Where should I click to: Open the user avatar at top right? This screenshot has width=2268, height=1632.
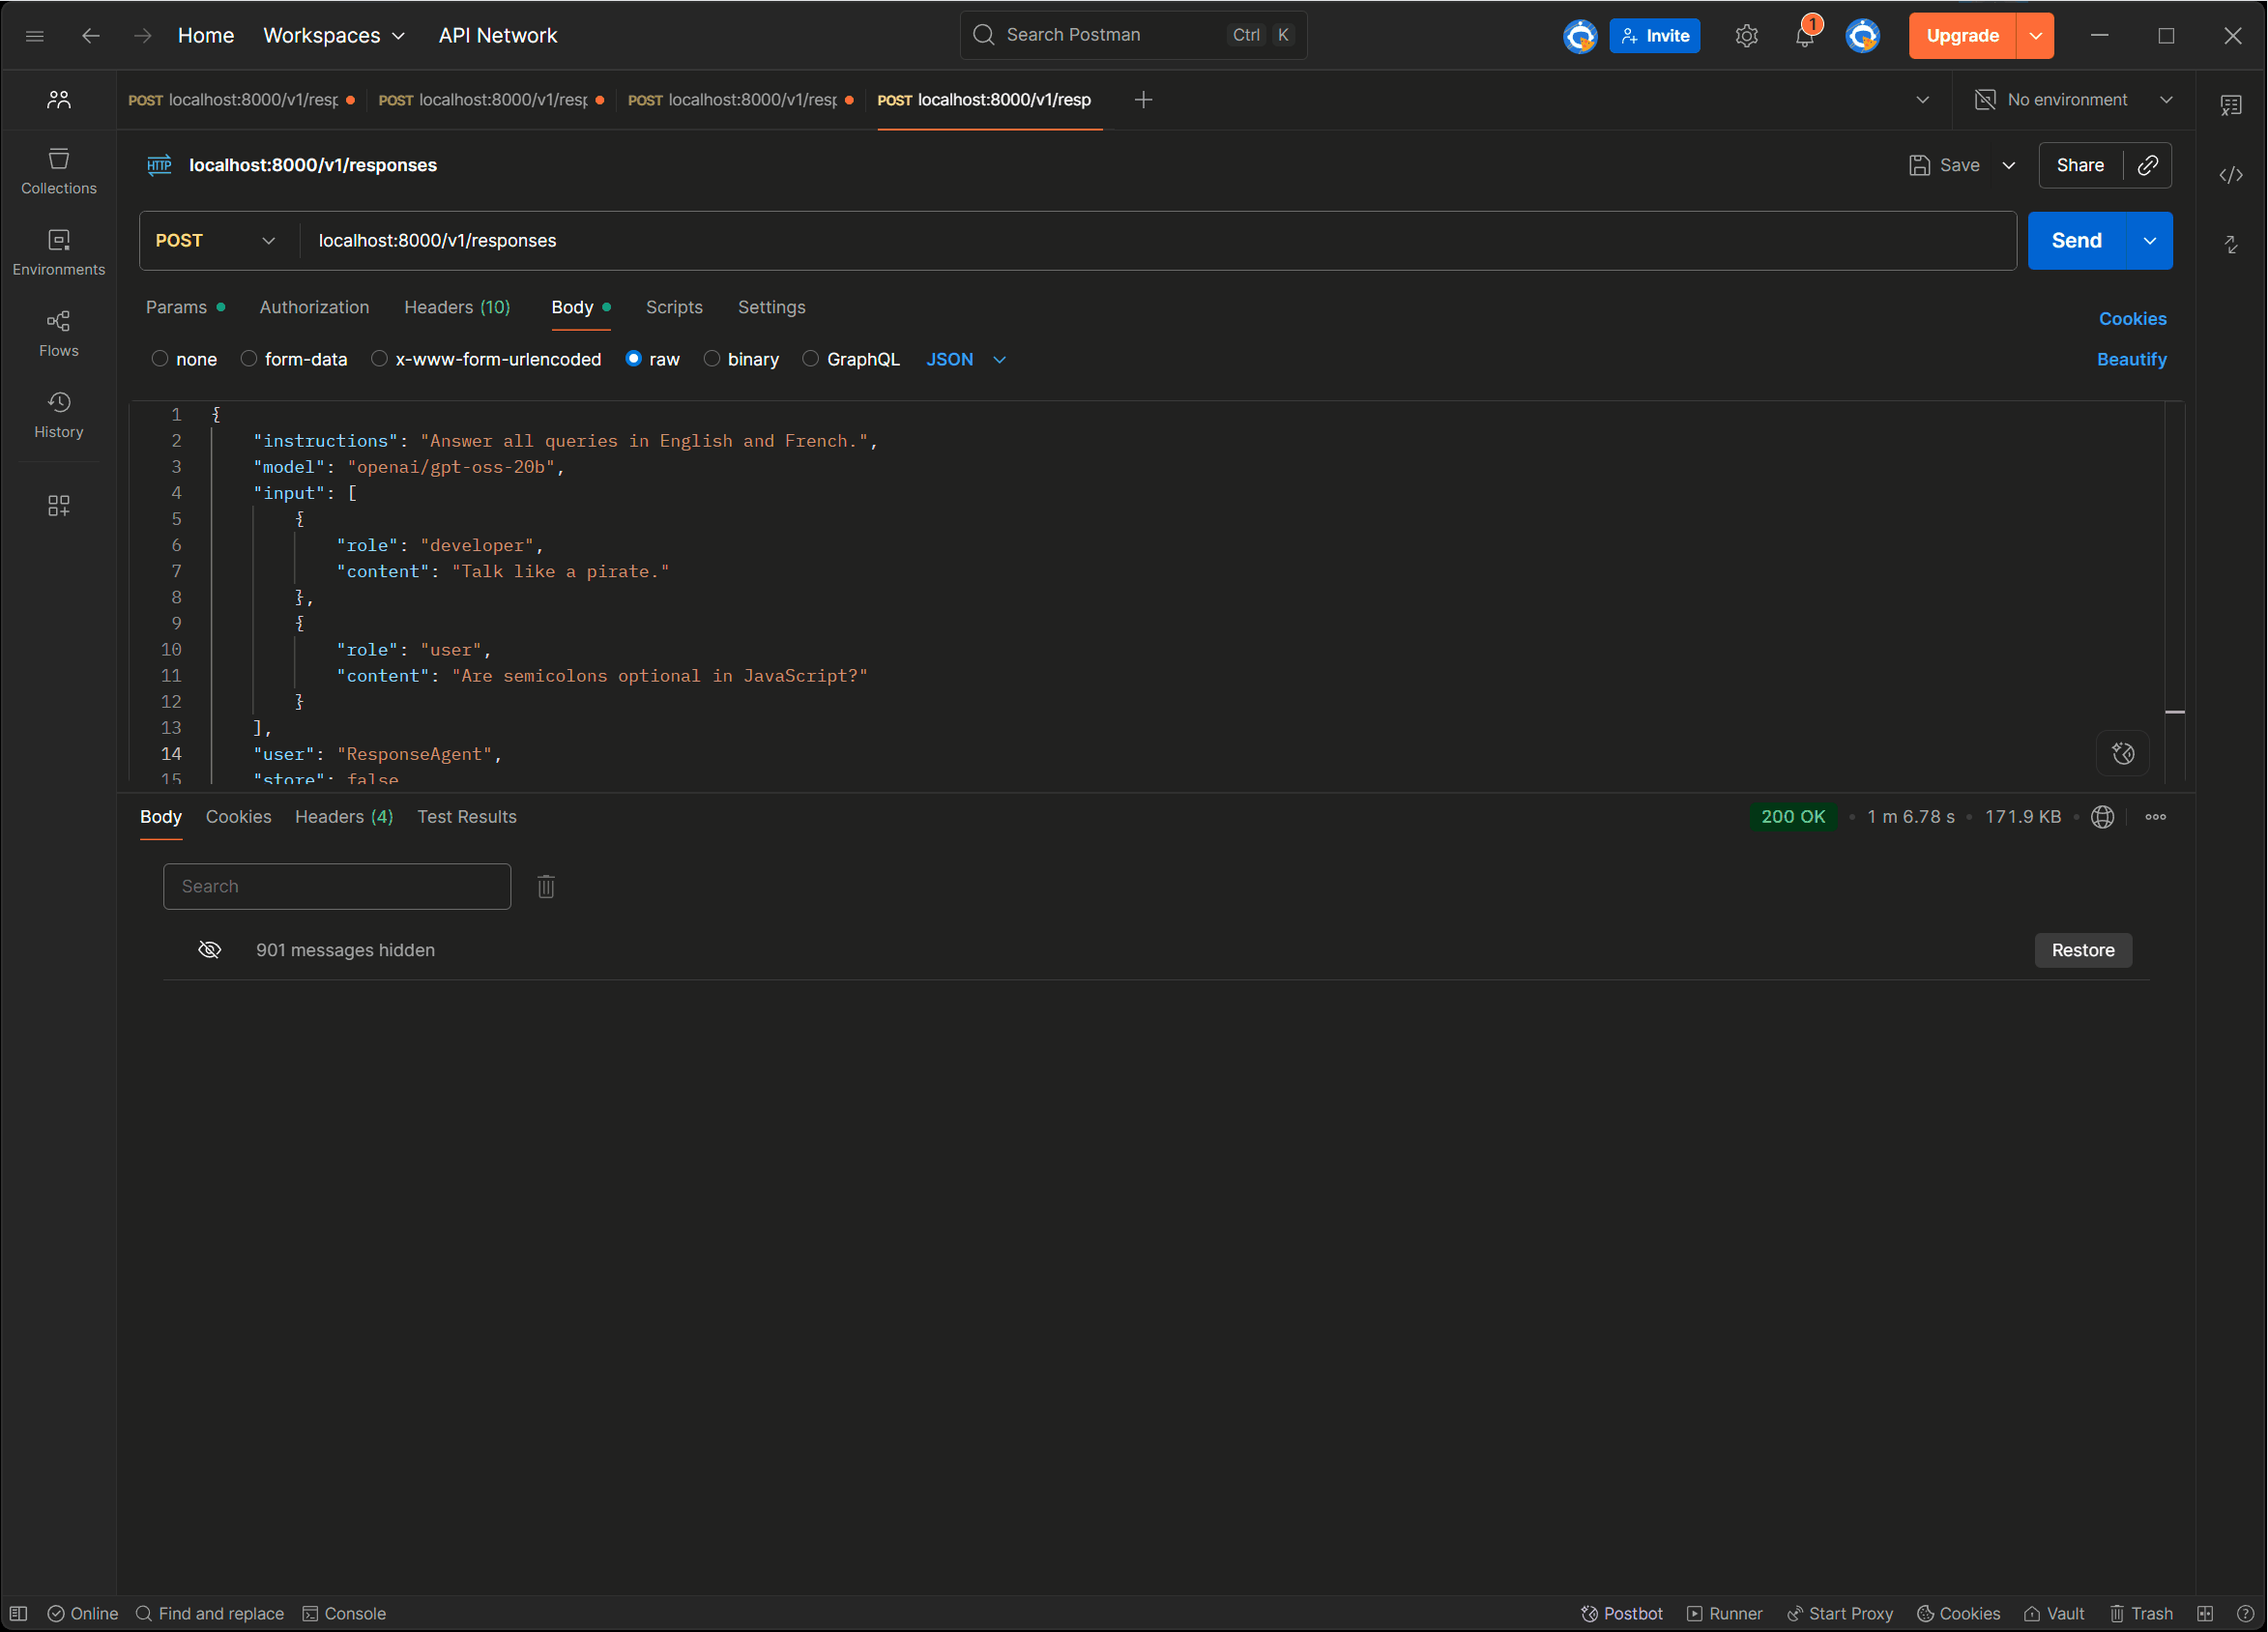tap(1862, 36)
